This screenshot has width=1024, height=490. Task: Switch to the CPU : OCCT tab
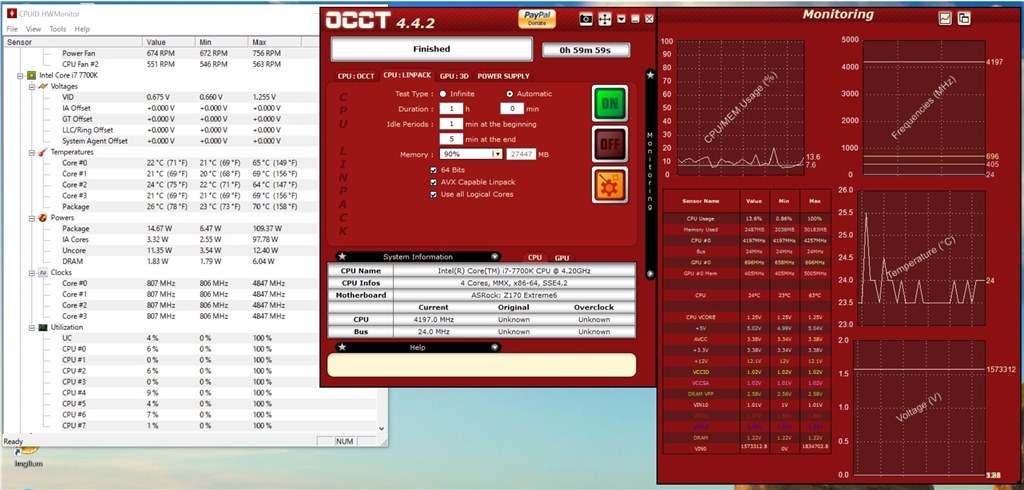[356, 76]
